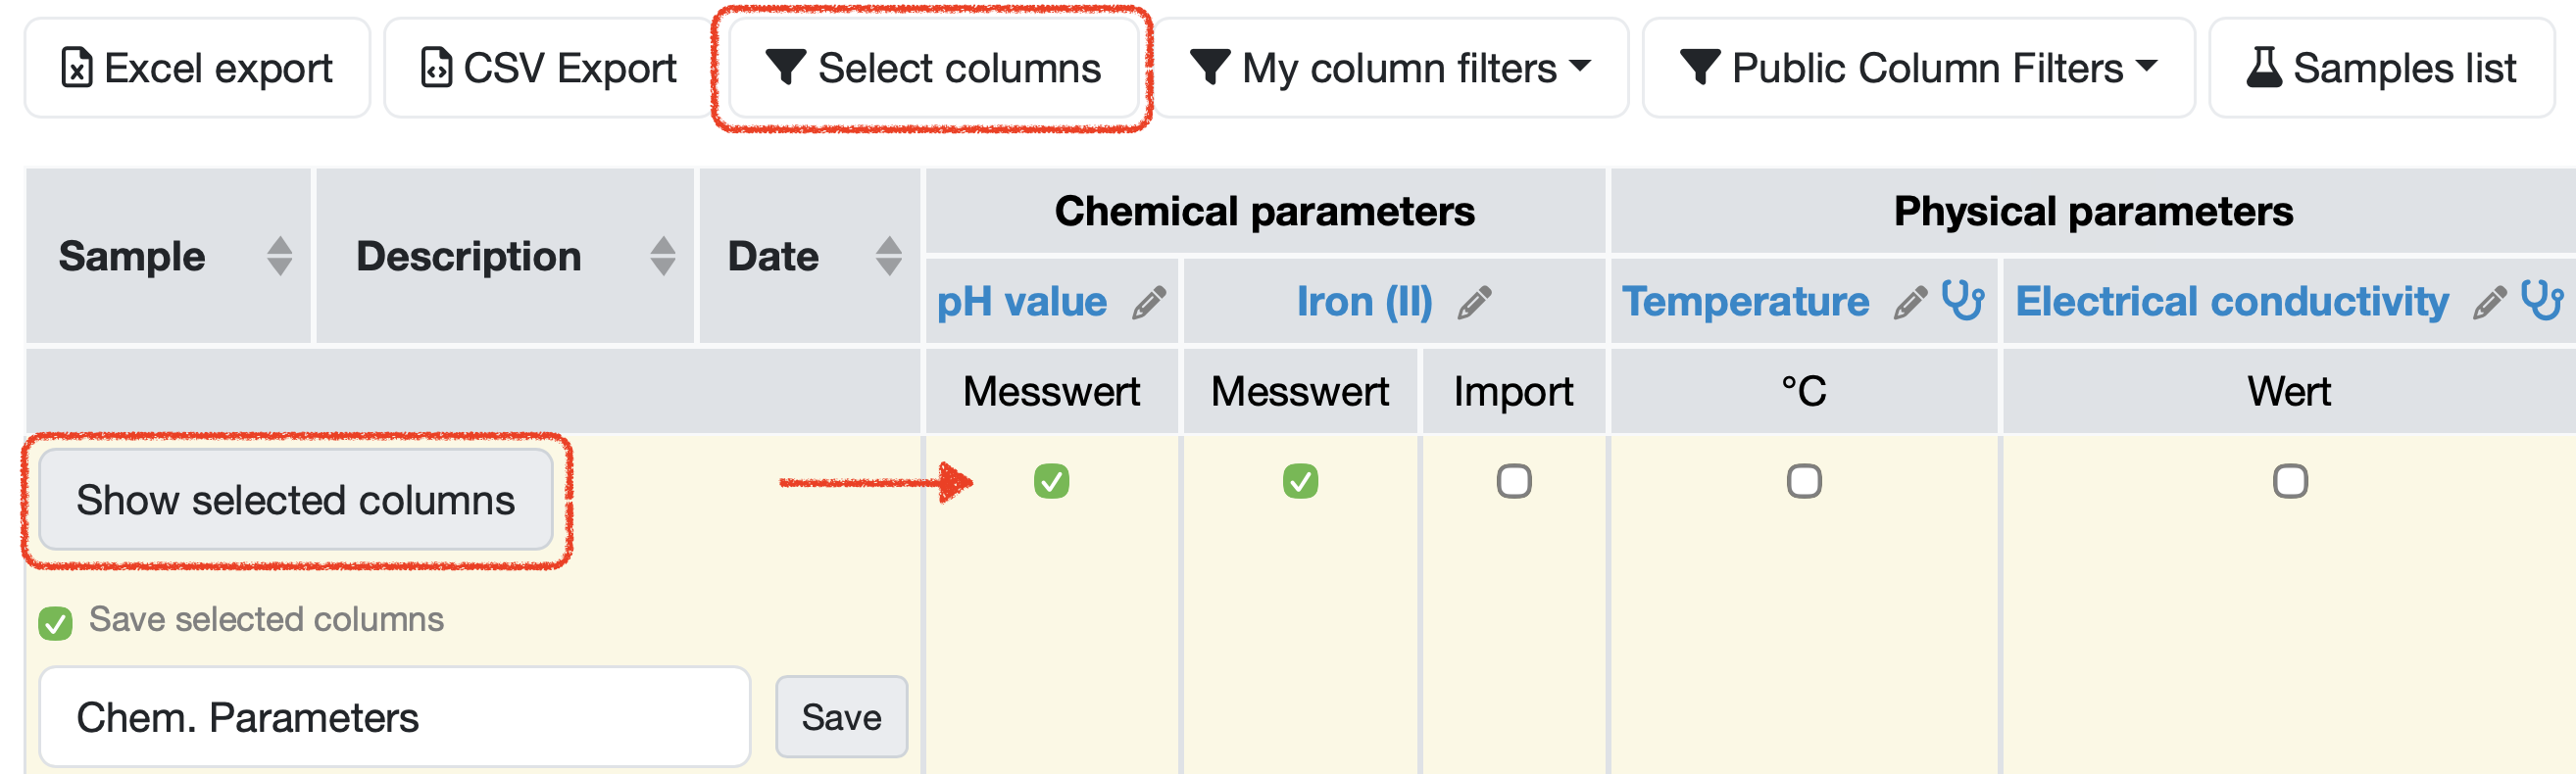Open the pH value parameter link
The height and width of the screenshot is (774, 2576).
point(1021,302)
